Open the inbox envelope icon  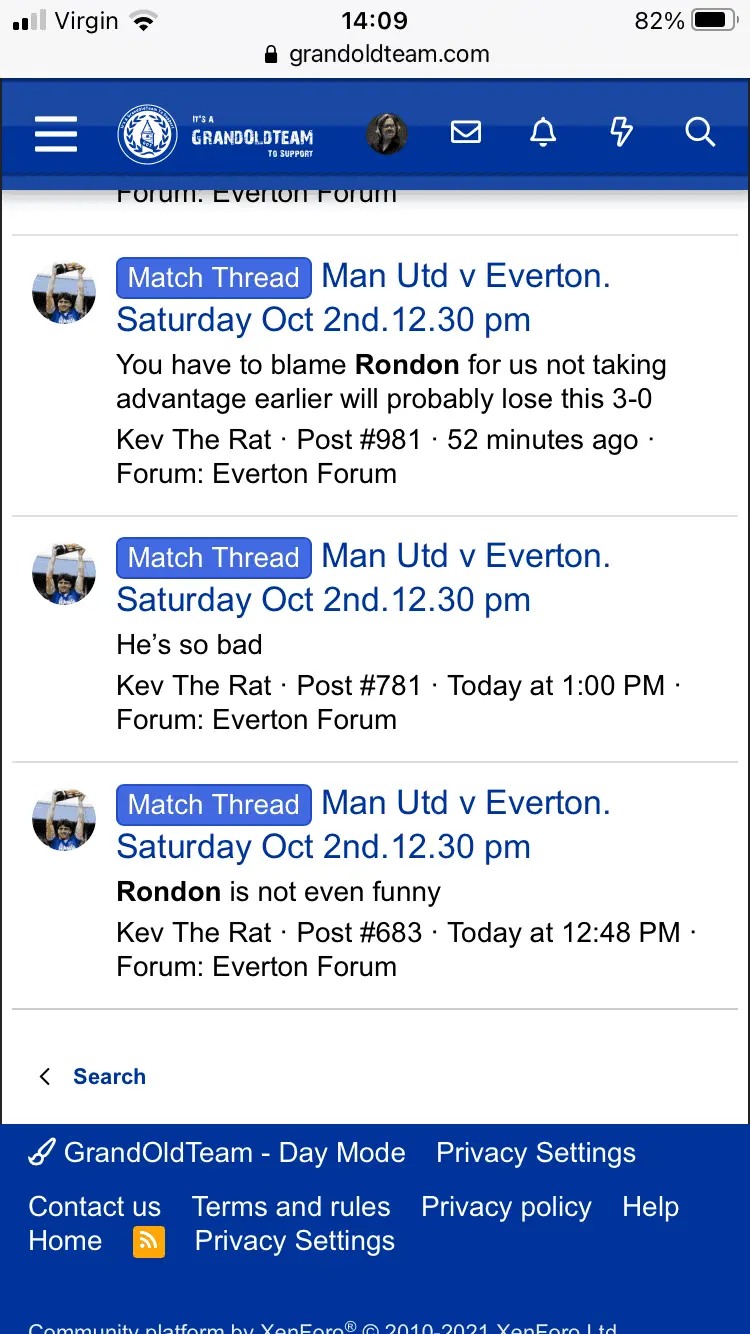click(x=466, y=132)
